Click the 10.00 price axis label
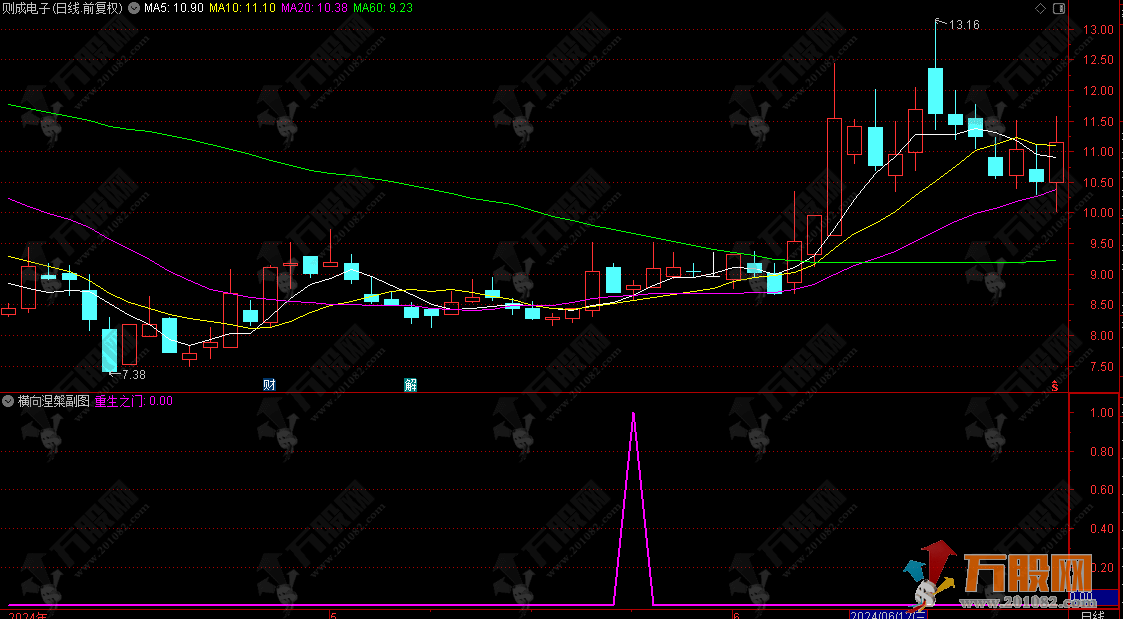 [1098, 213]
